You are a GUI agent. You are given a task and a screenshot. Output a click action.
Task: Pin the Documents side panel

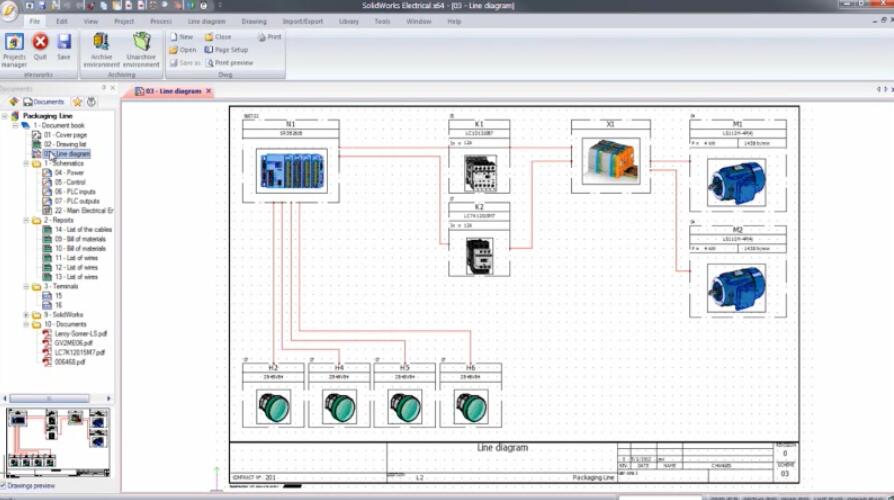(104, 88)
